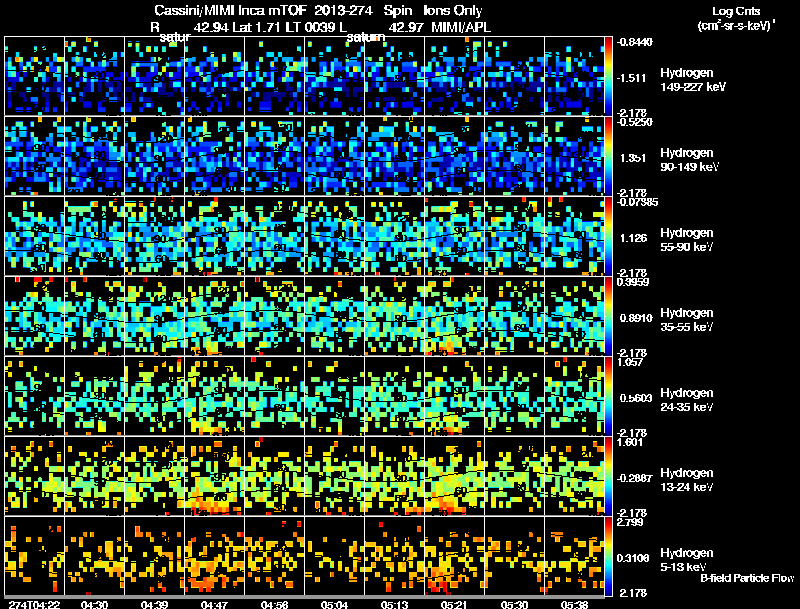This screenshot has height=609, width=800.
Task: Click the R value '42.94' in the header
Action: click(x=211, y=27)
